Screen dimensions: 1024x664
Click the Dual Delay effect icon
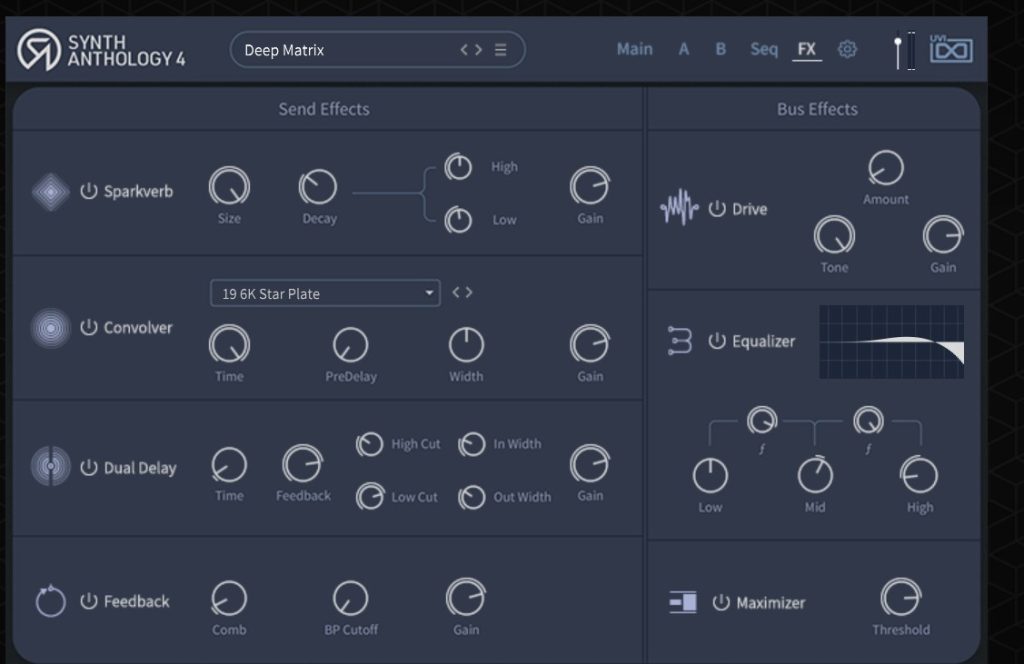point(50,467)
